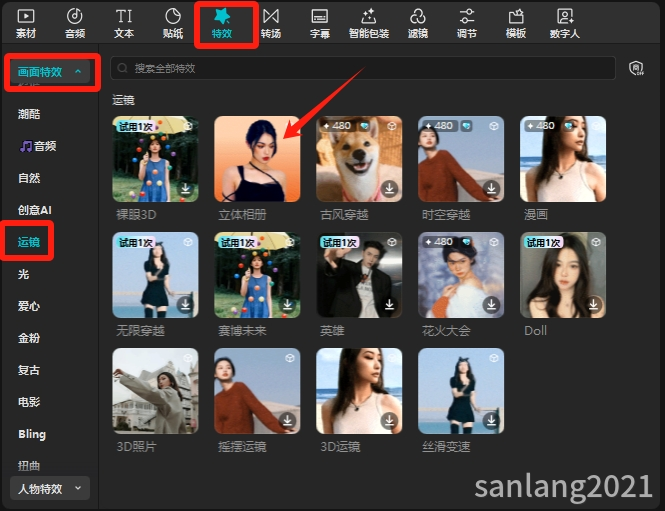Select the 复古 category in sidebar
This screenshot has height=511, width=665.
point(29,370)
